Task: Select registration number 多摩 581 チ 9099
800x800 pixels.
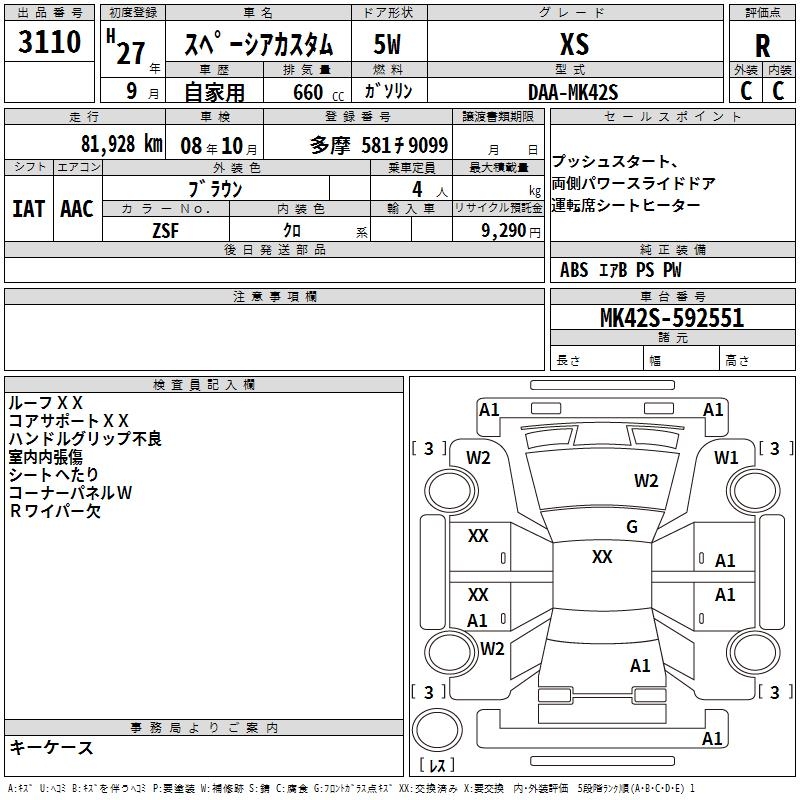Action: point(379,145)
